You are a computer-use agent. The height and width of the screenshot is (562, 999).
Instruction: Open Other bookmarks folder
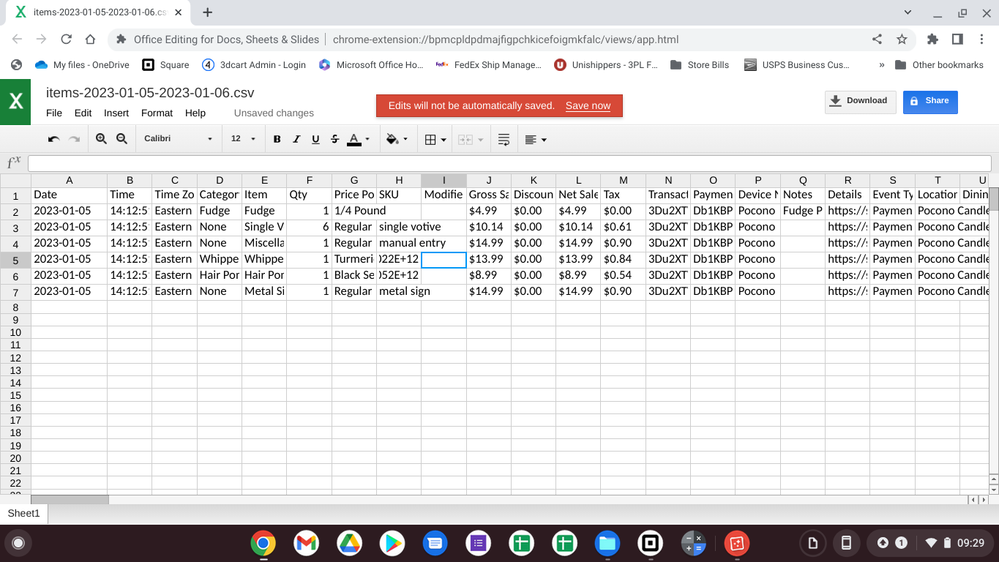pyautogui.click(x=938, y=65)
